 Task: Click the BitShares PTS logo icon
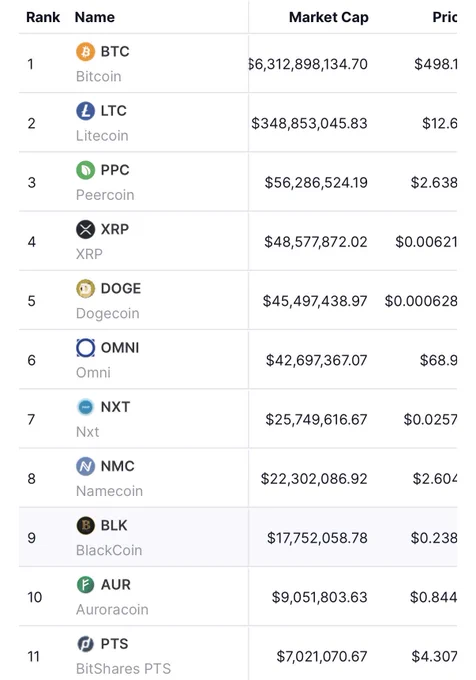coord(85,644)
